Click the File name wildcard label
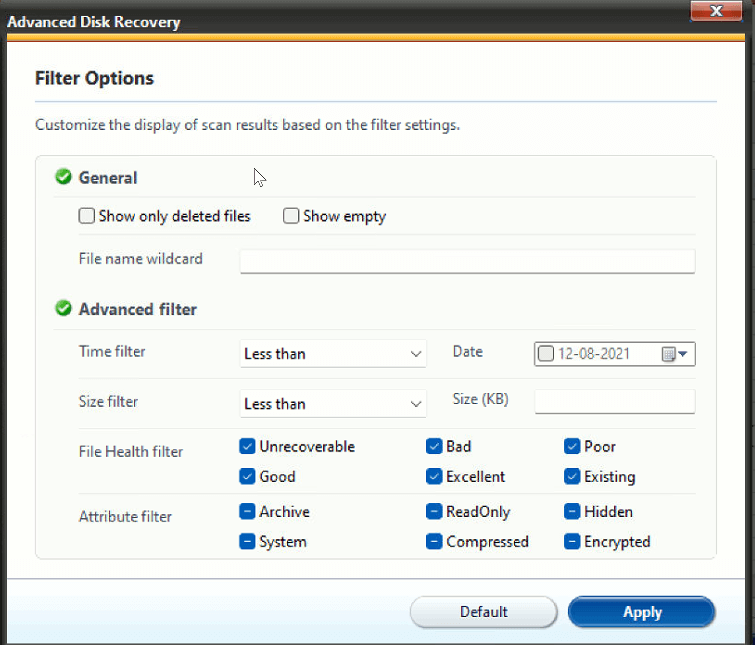This screenshot has height=645, width=755. click(141, 258)
